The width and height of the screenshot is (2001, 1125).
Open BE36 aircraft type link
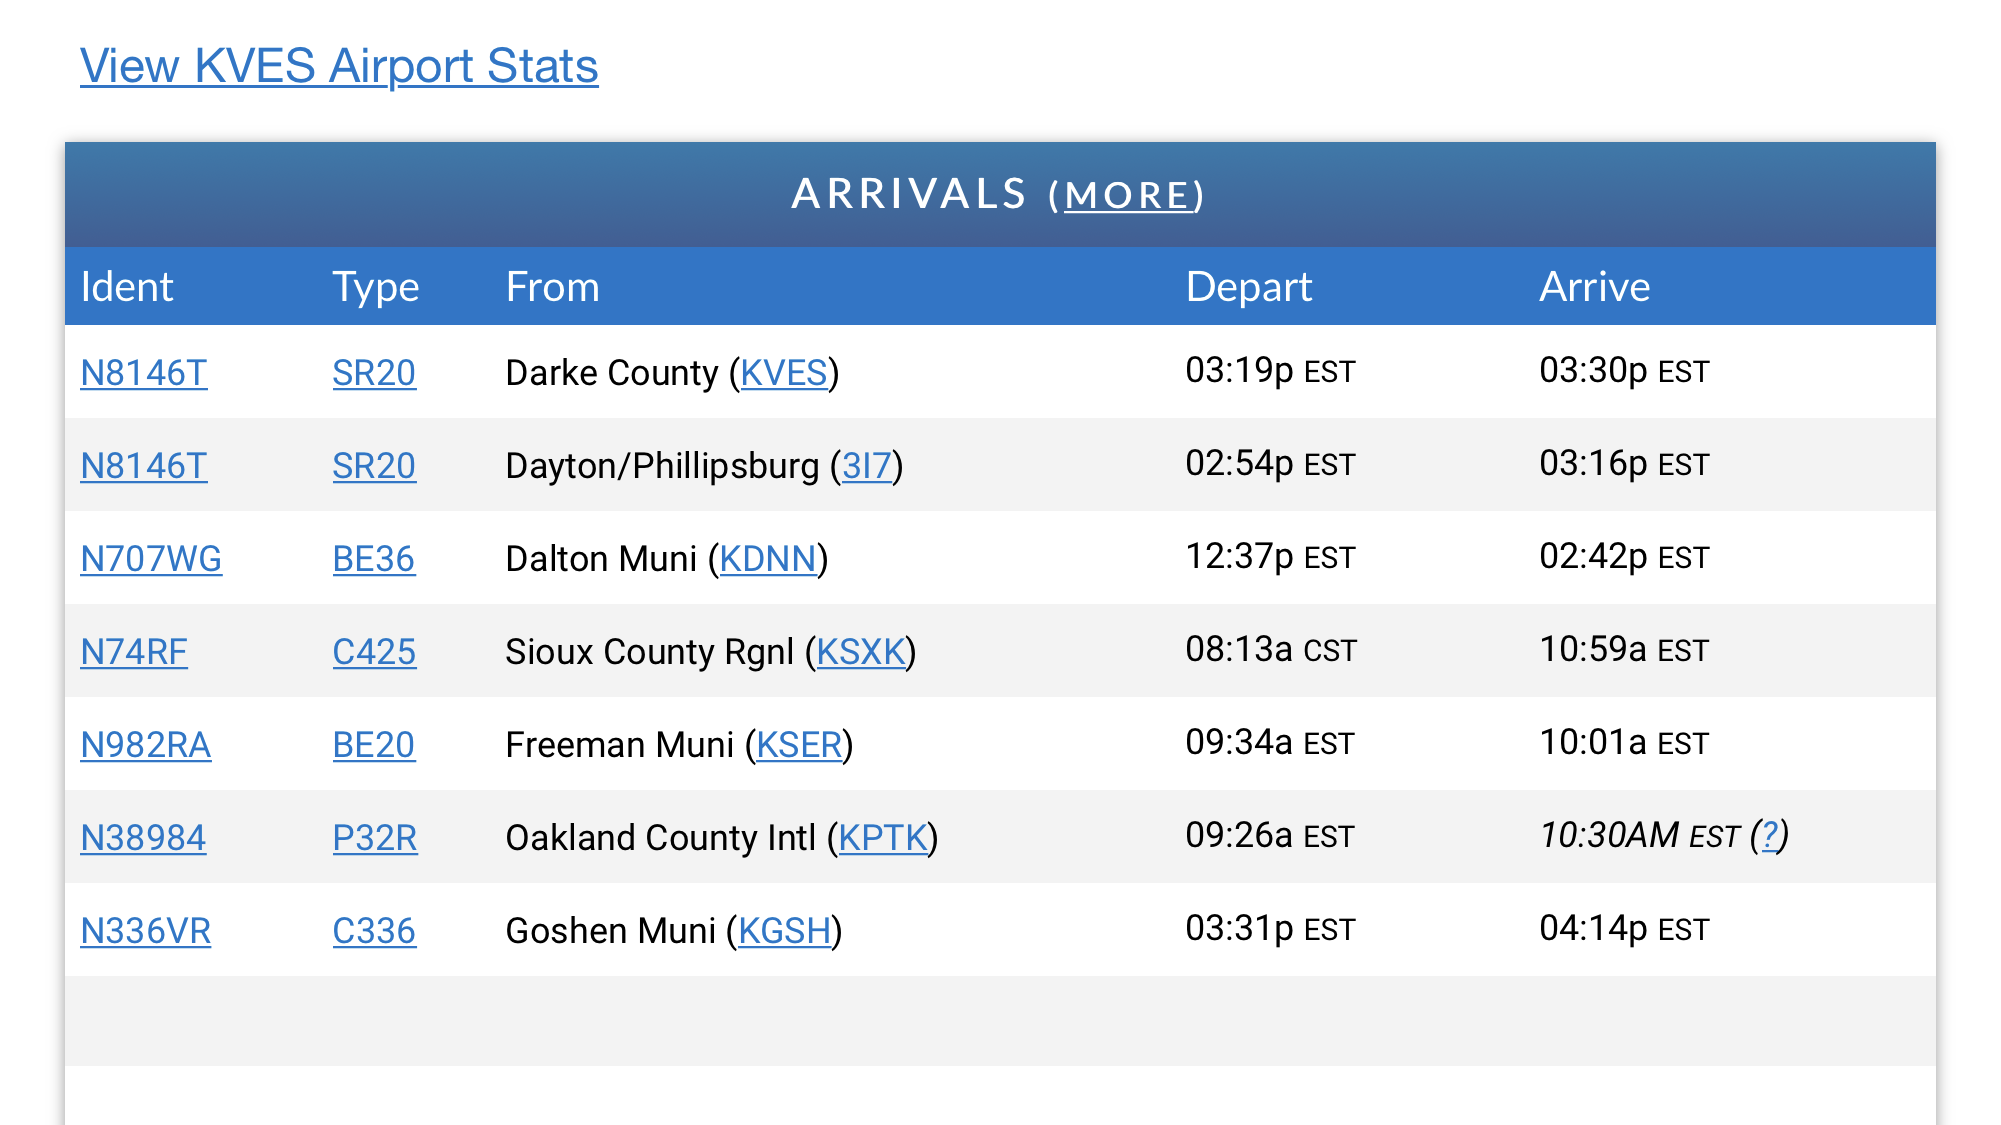[374, 559]
